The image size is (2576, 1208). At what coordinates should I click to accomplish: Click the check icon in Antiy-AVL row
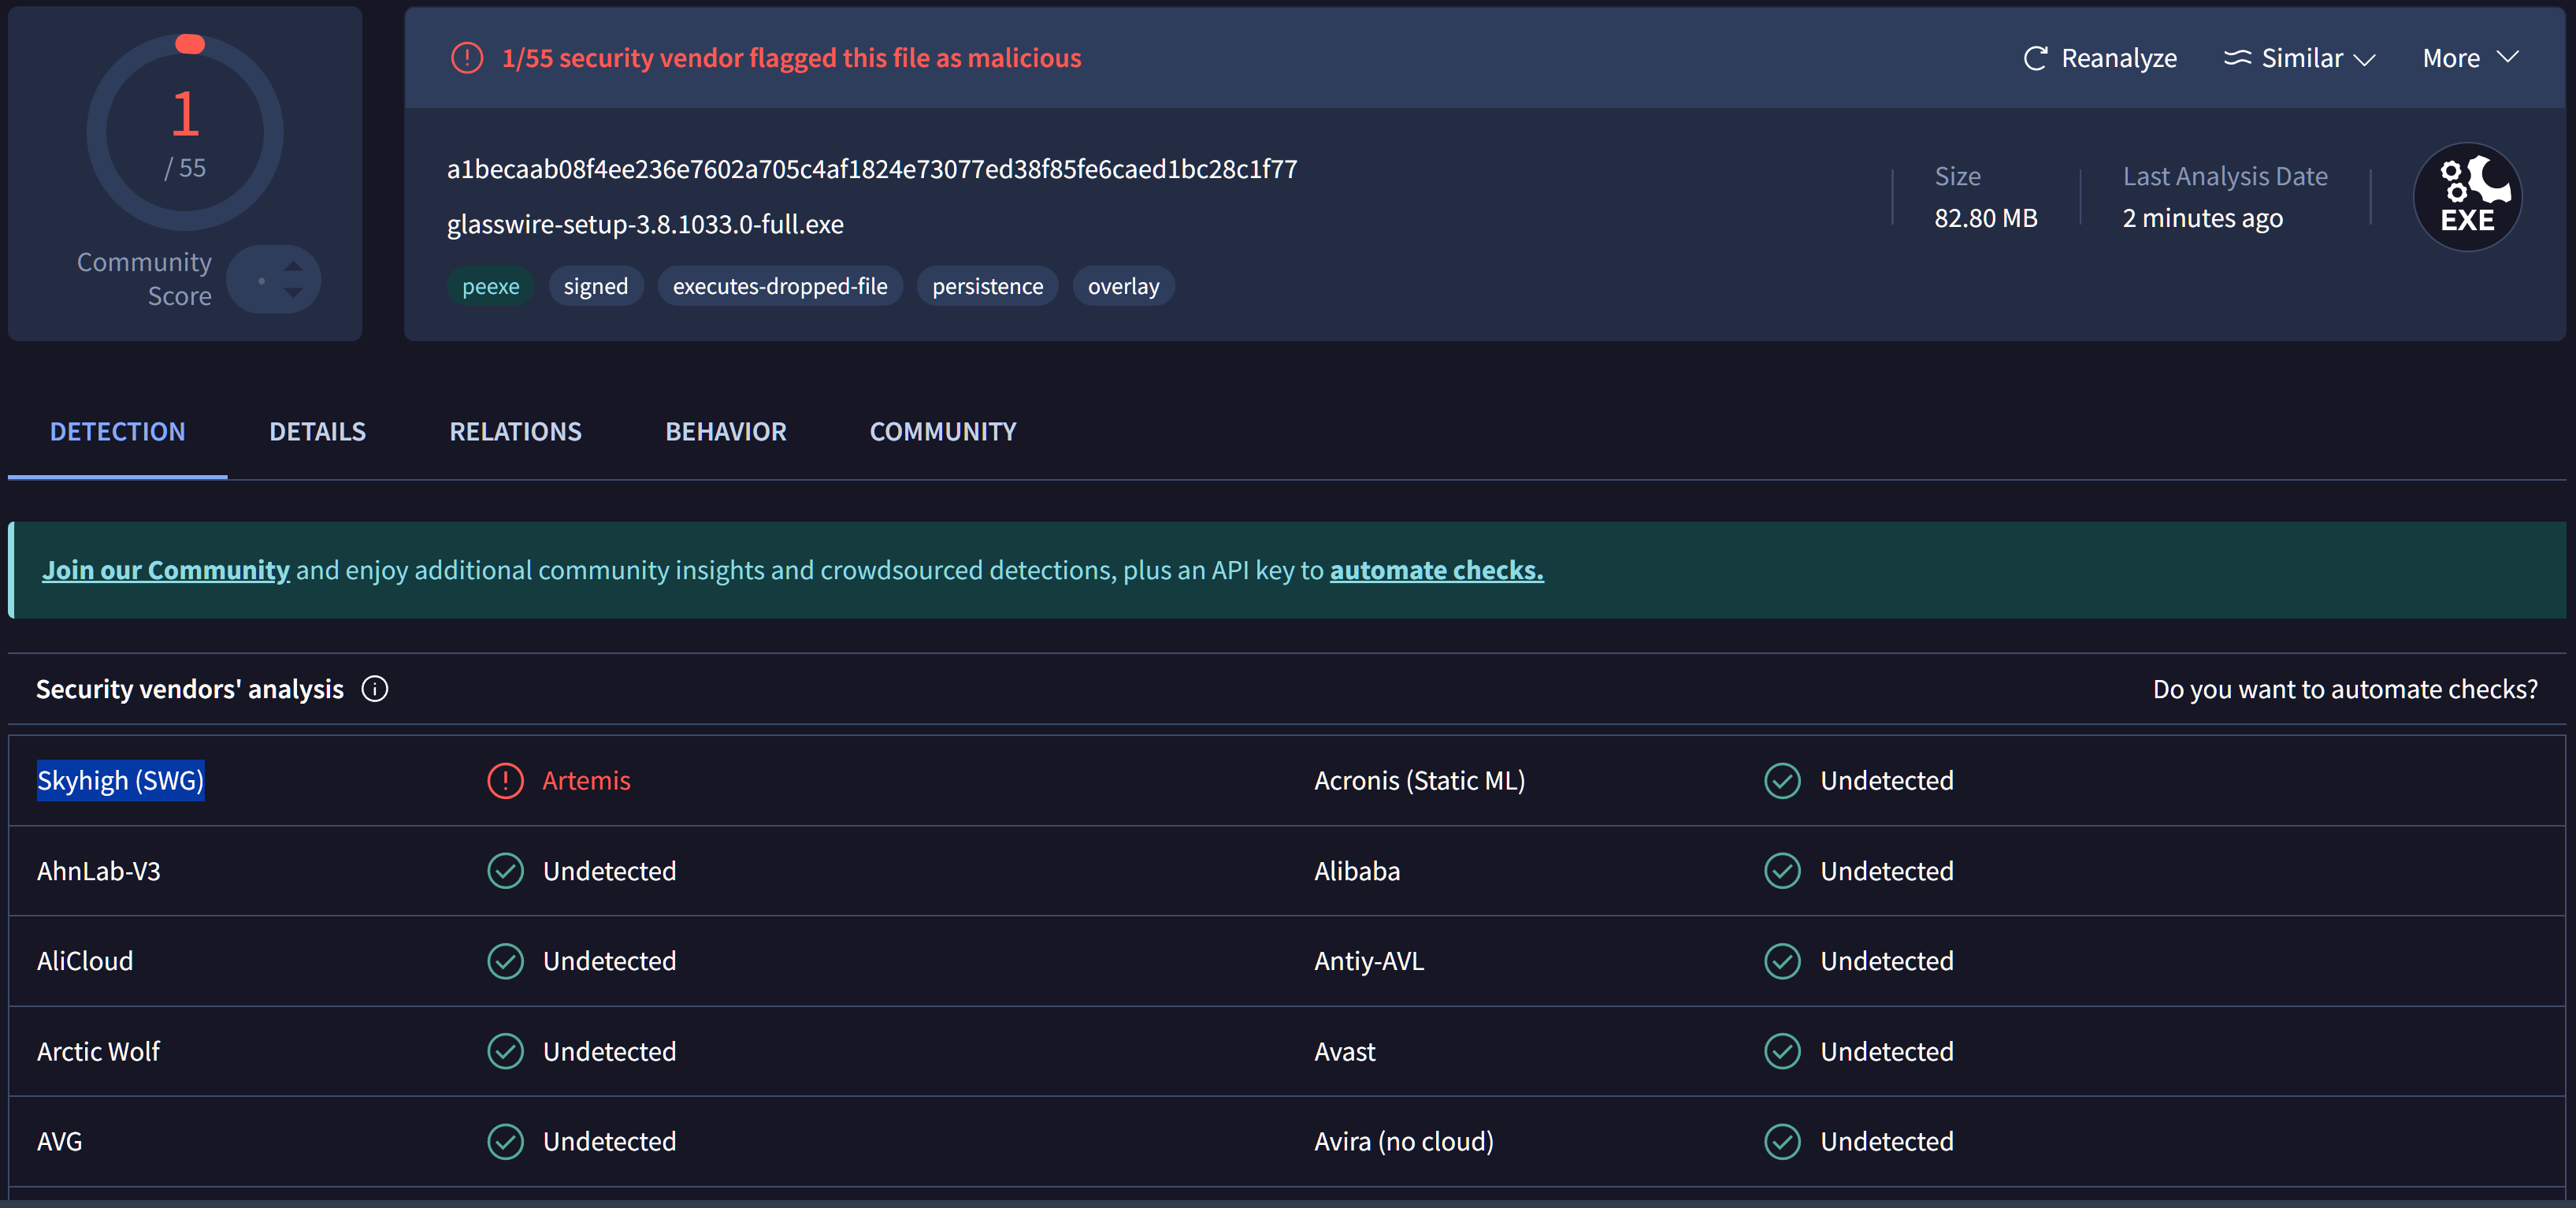click(1782, 961)
